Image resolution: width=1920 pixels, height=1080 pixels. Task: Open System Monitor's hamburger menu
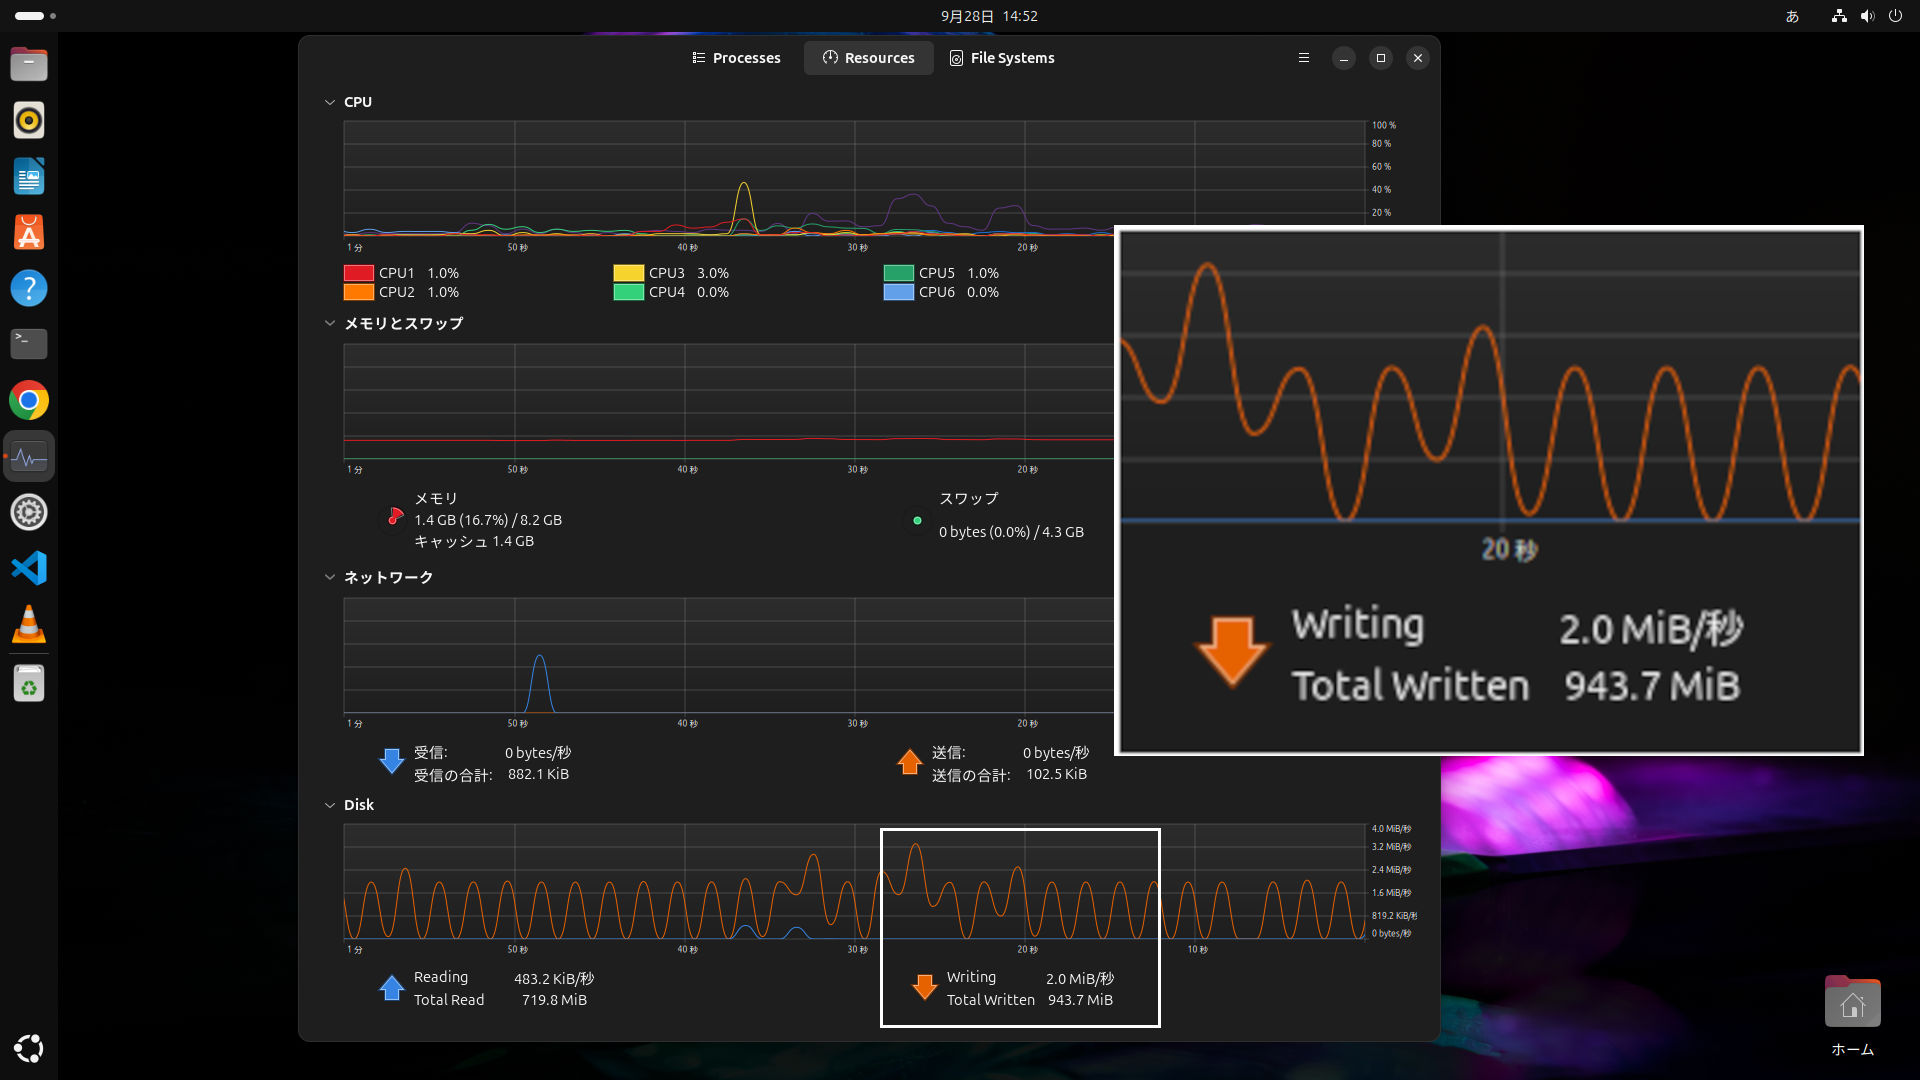point(1304,57)
